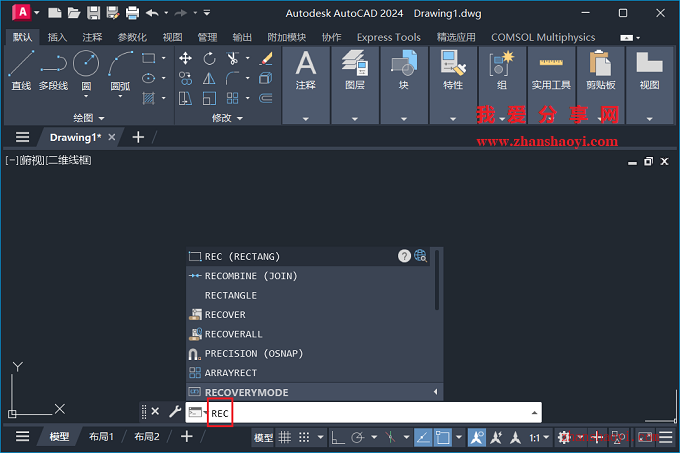Image resolution: width=680 pixels, height=453 pixels.
Task: Select the Mirror tool
Action: (209, 78)
